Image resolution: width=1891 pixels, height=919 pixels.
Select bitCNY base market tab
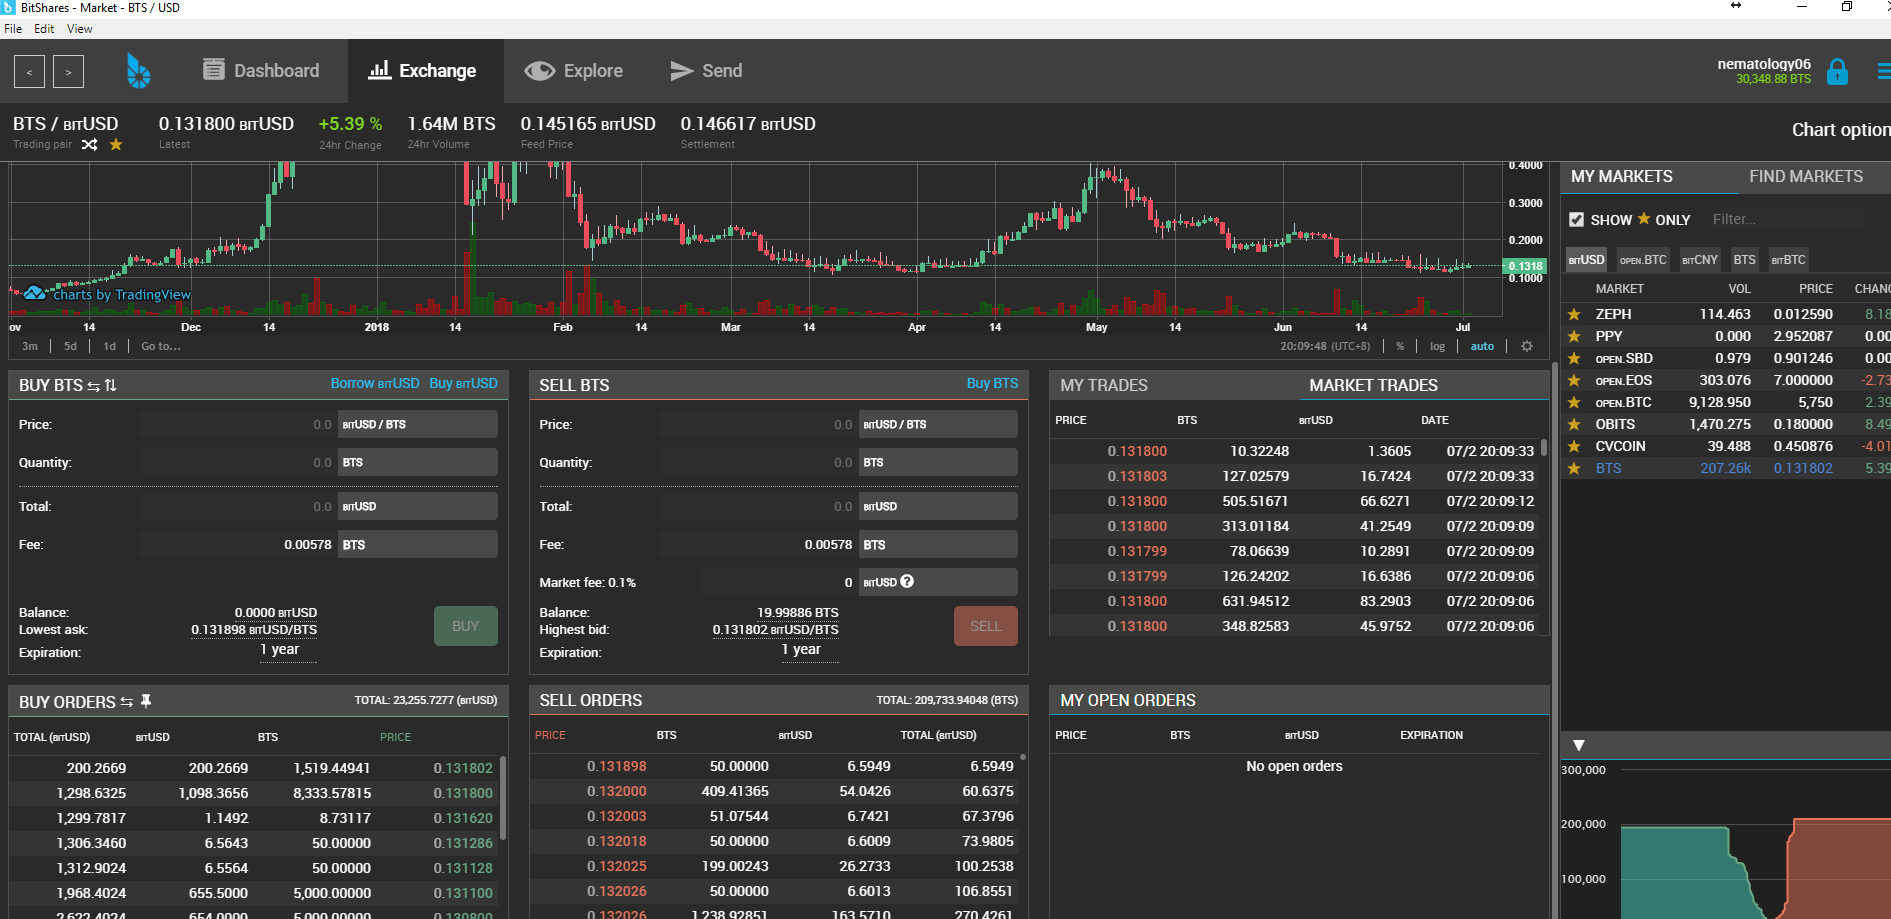click(1699, 260)
